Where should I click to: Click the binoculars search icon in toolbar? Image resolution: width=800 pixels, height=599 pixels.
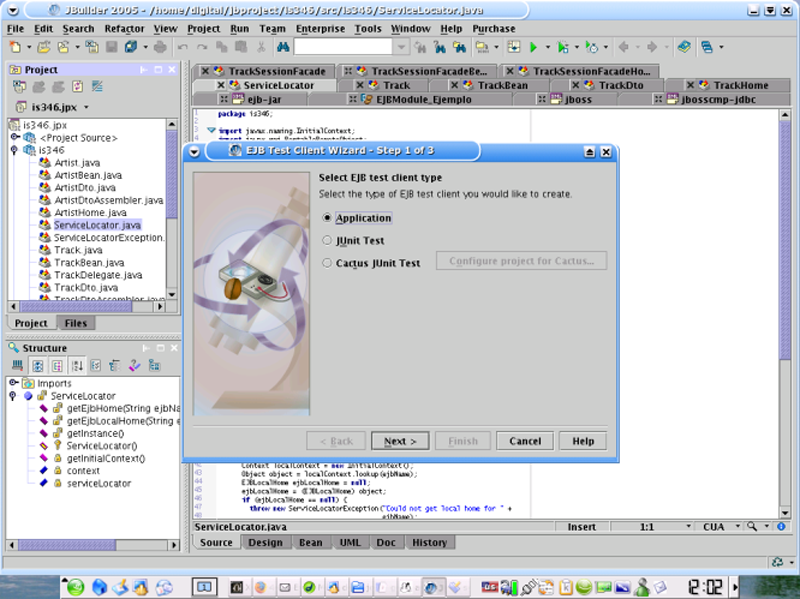coord(281,47)
